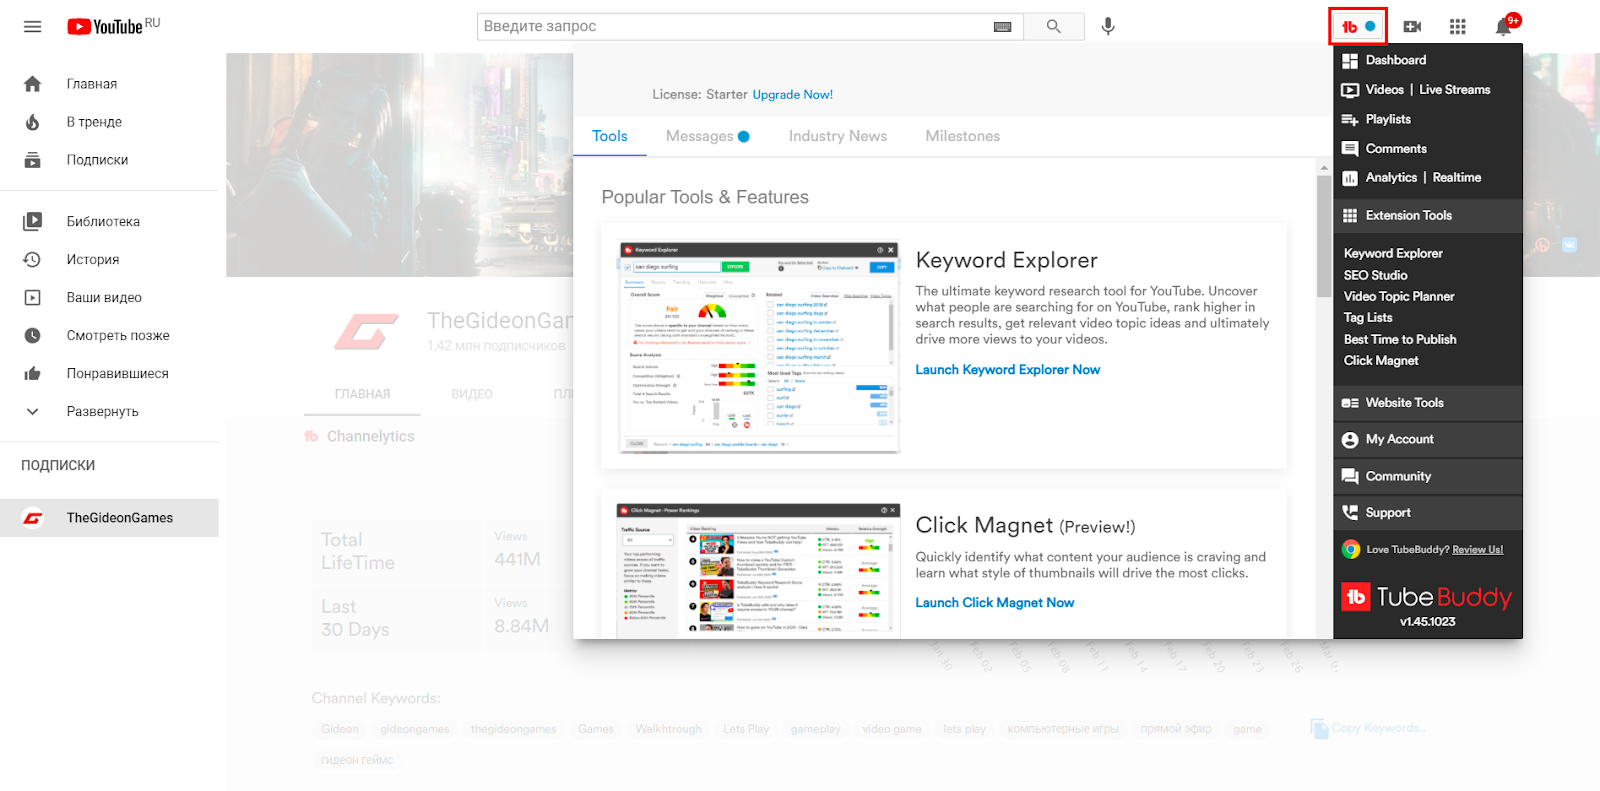
Task: Click the Keyword Explorer preview thumbnail
Action: coord(759,347)
